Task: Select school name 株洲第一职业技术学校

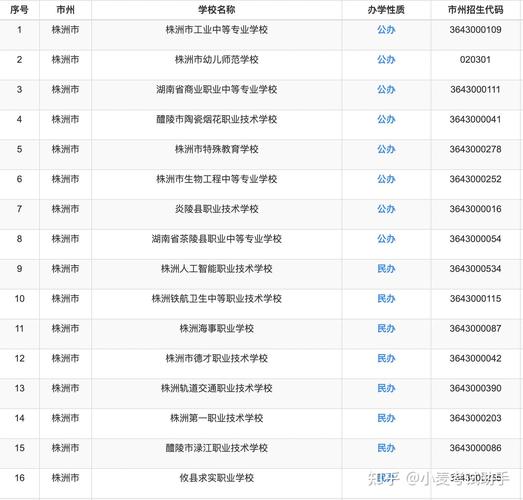Action: (217, 418)
